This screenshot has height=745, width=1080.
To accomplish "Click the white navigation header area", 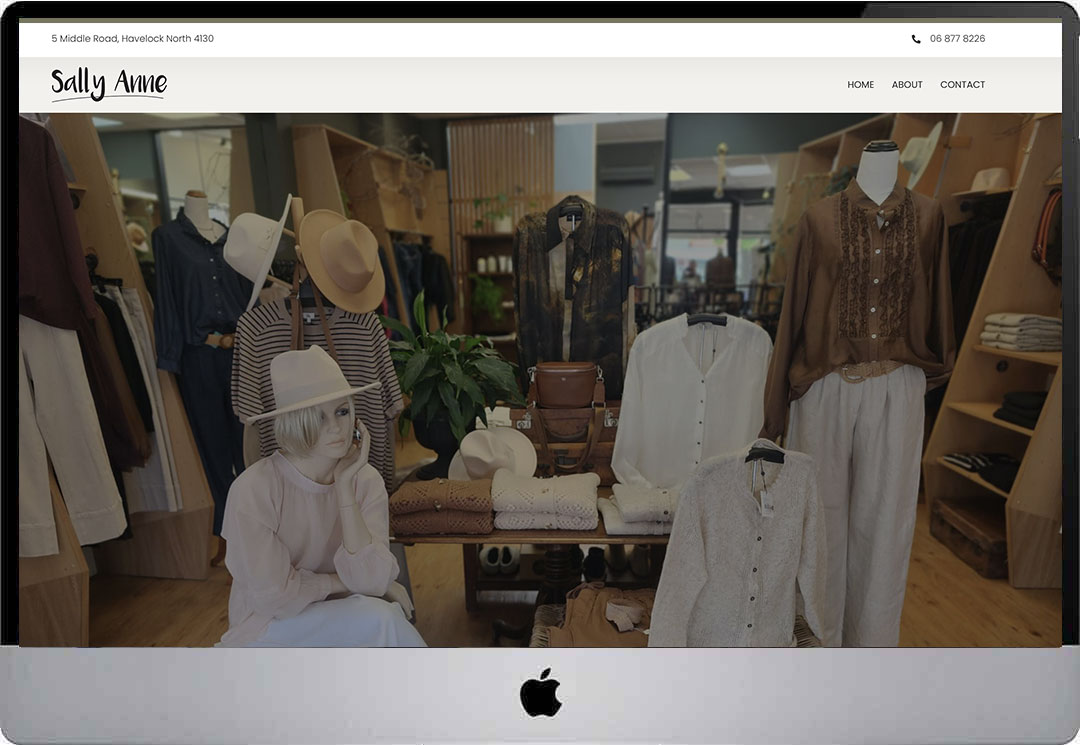I will coord(540,84).
